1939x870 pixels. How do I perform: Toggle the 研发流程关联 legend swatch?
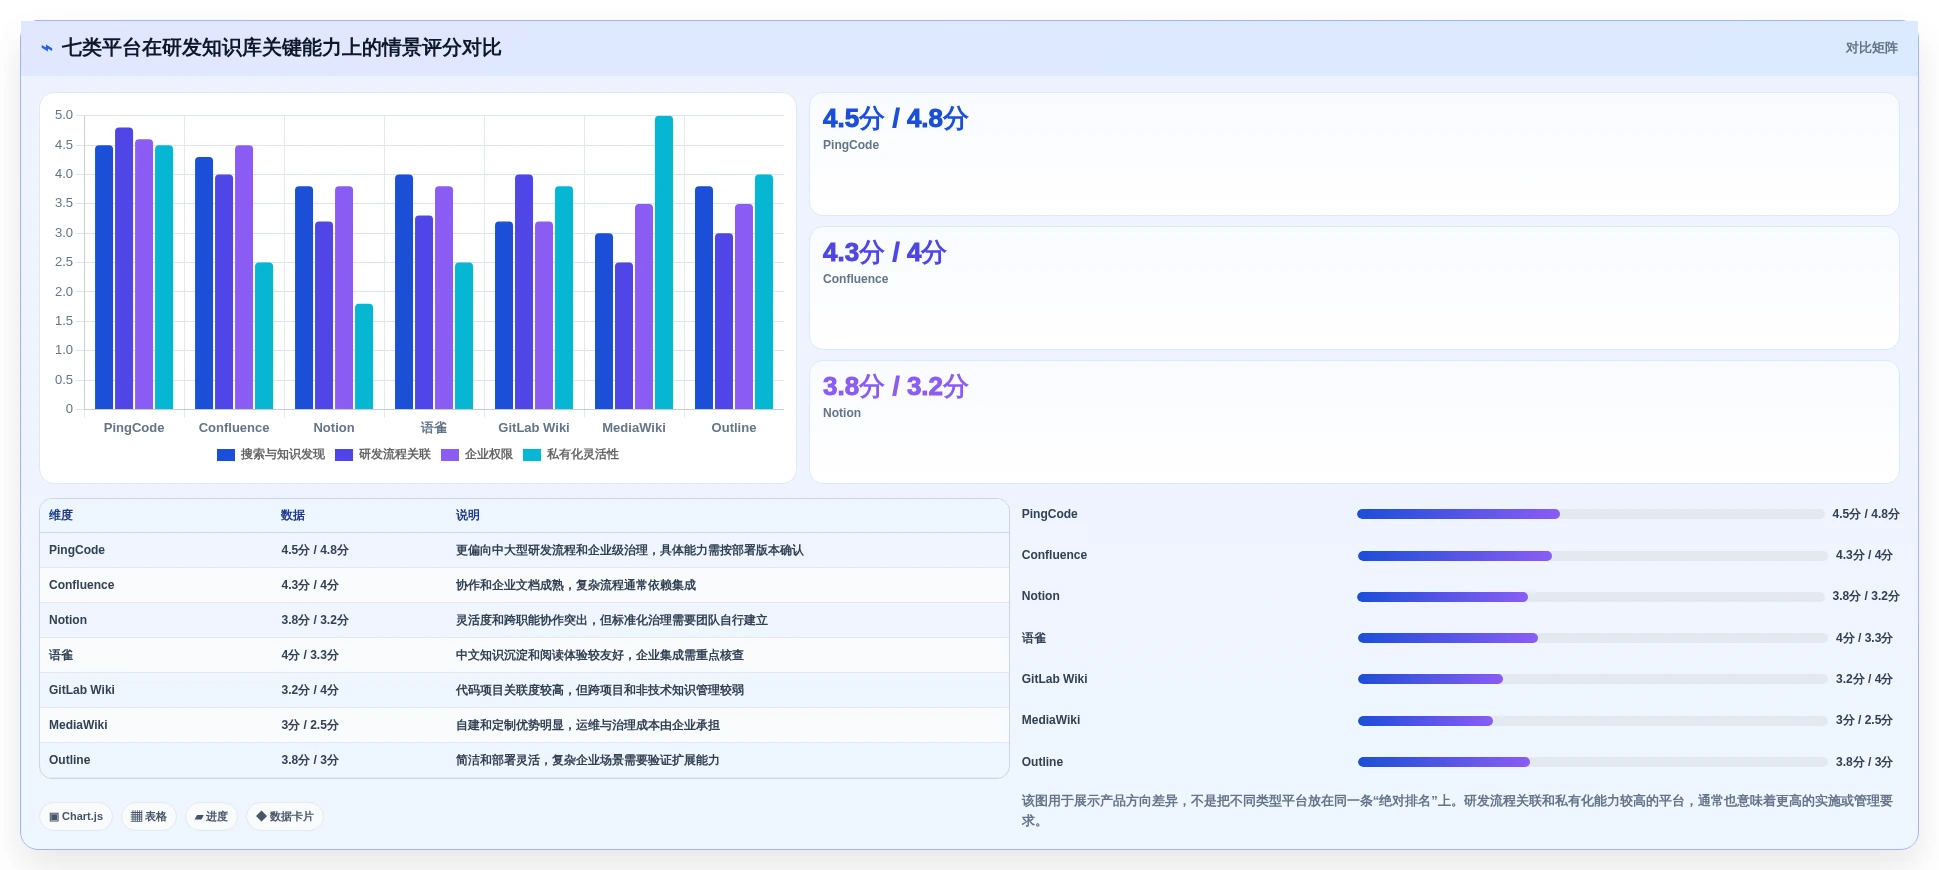pyautogui.click(x=344, y=455)
